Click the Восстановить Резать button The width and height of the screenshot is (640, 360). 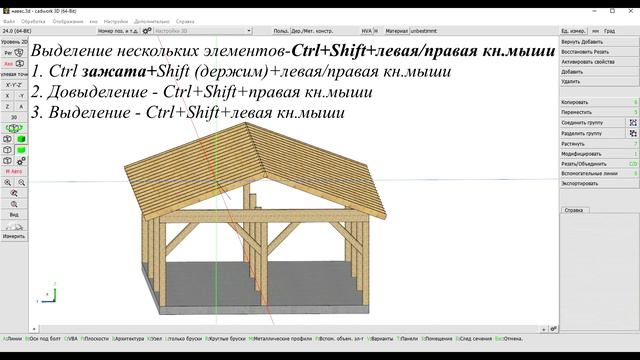tap(599, 52)
